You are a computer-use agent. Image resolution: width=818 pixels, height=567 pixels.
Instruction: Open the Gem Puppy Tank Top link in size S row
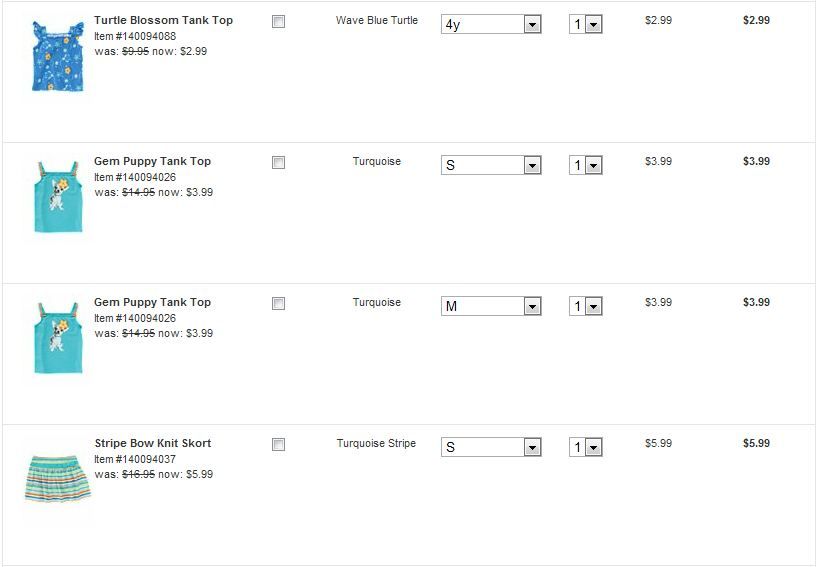[x=152, y=161]
